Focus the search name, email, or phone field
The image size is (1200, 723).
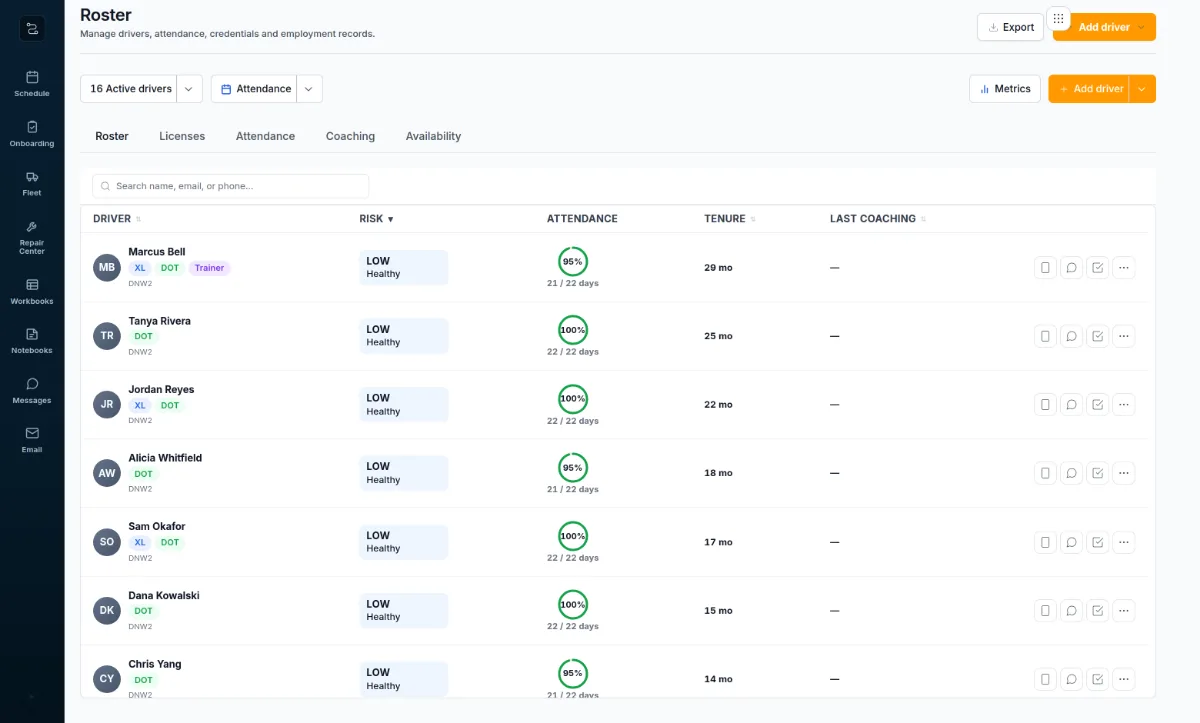point(230,186)
